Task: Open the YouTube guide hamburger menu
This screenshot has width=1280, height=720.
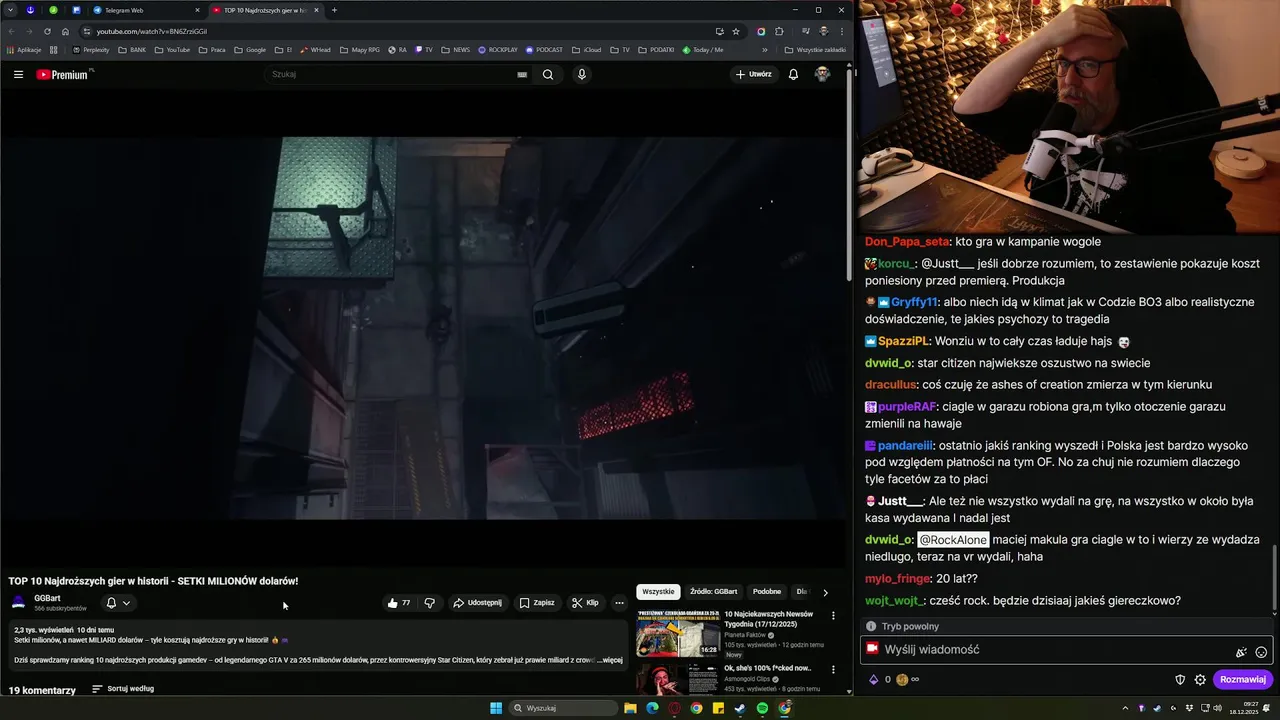Action: coord(18,74)
